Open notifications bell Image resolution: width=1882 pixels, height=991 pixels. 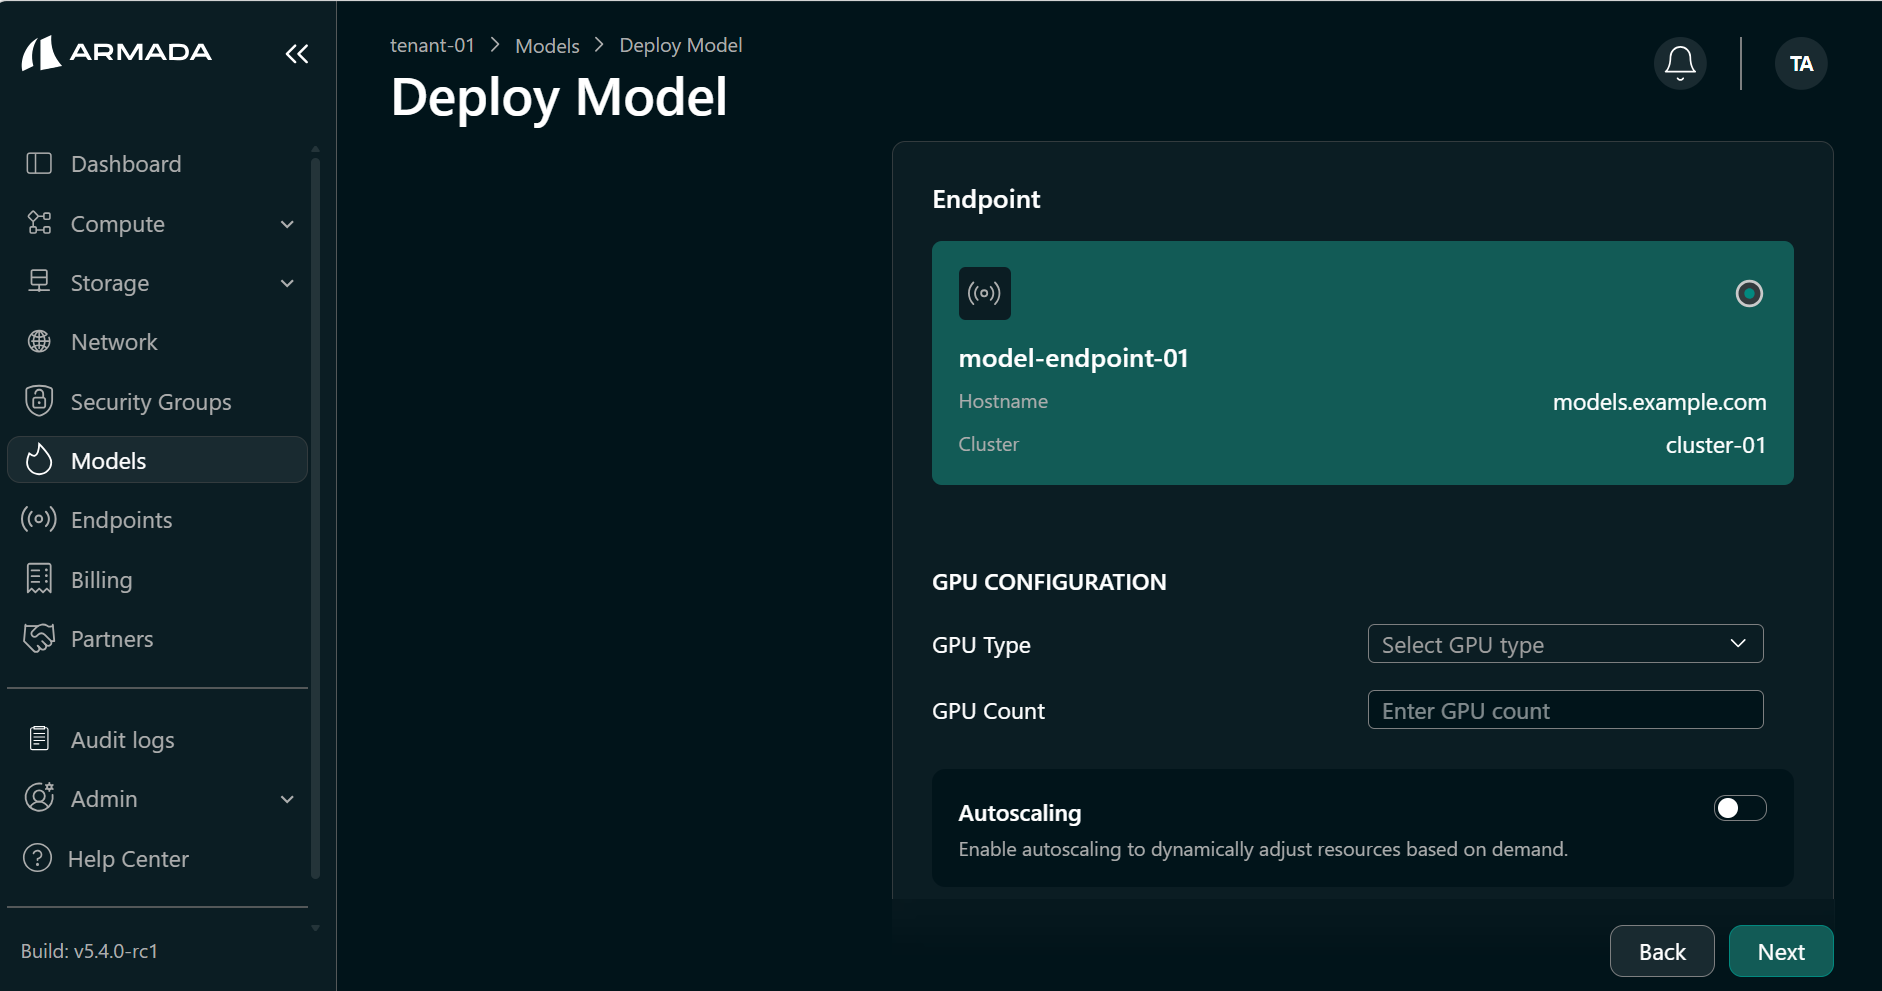click(1680, 64)
